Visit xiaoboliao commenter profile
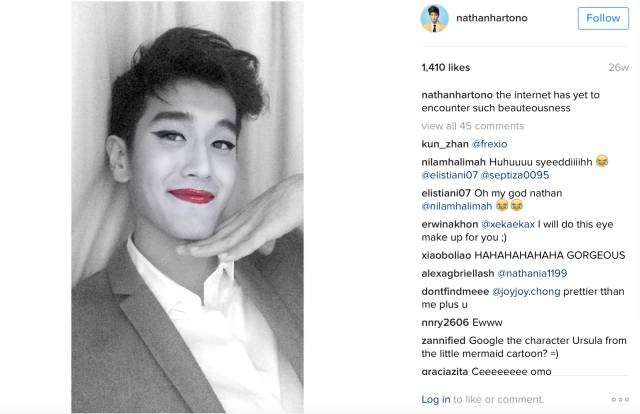 (446, 255)
